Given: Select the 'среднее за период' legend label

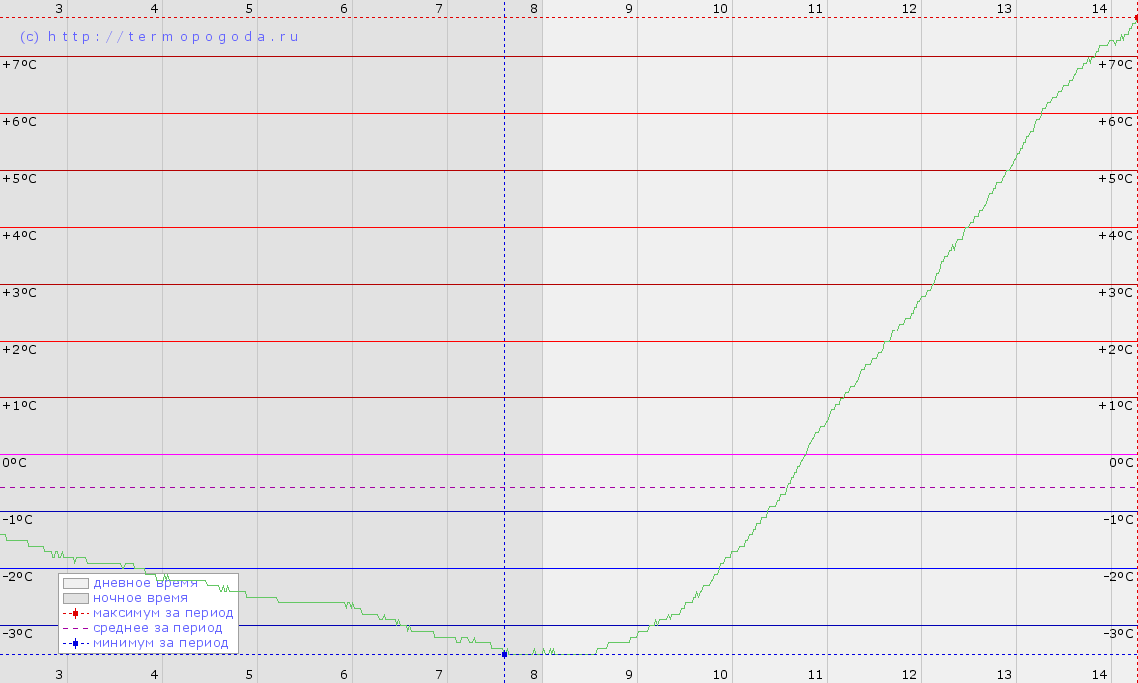Looking at the screenshot, I should pos(158,628).
